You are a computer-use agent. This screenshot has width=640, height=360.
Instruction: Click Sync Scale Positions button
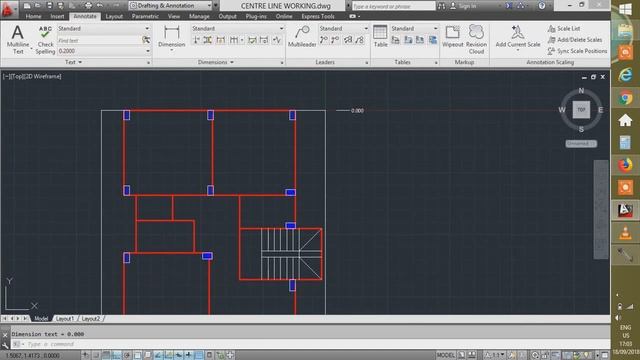(577, 51)
